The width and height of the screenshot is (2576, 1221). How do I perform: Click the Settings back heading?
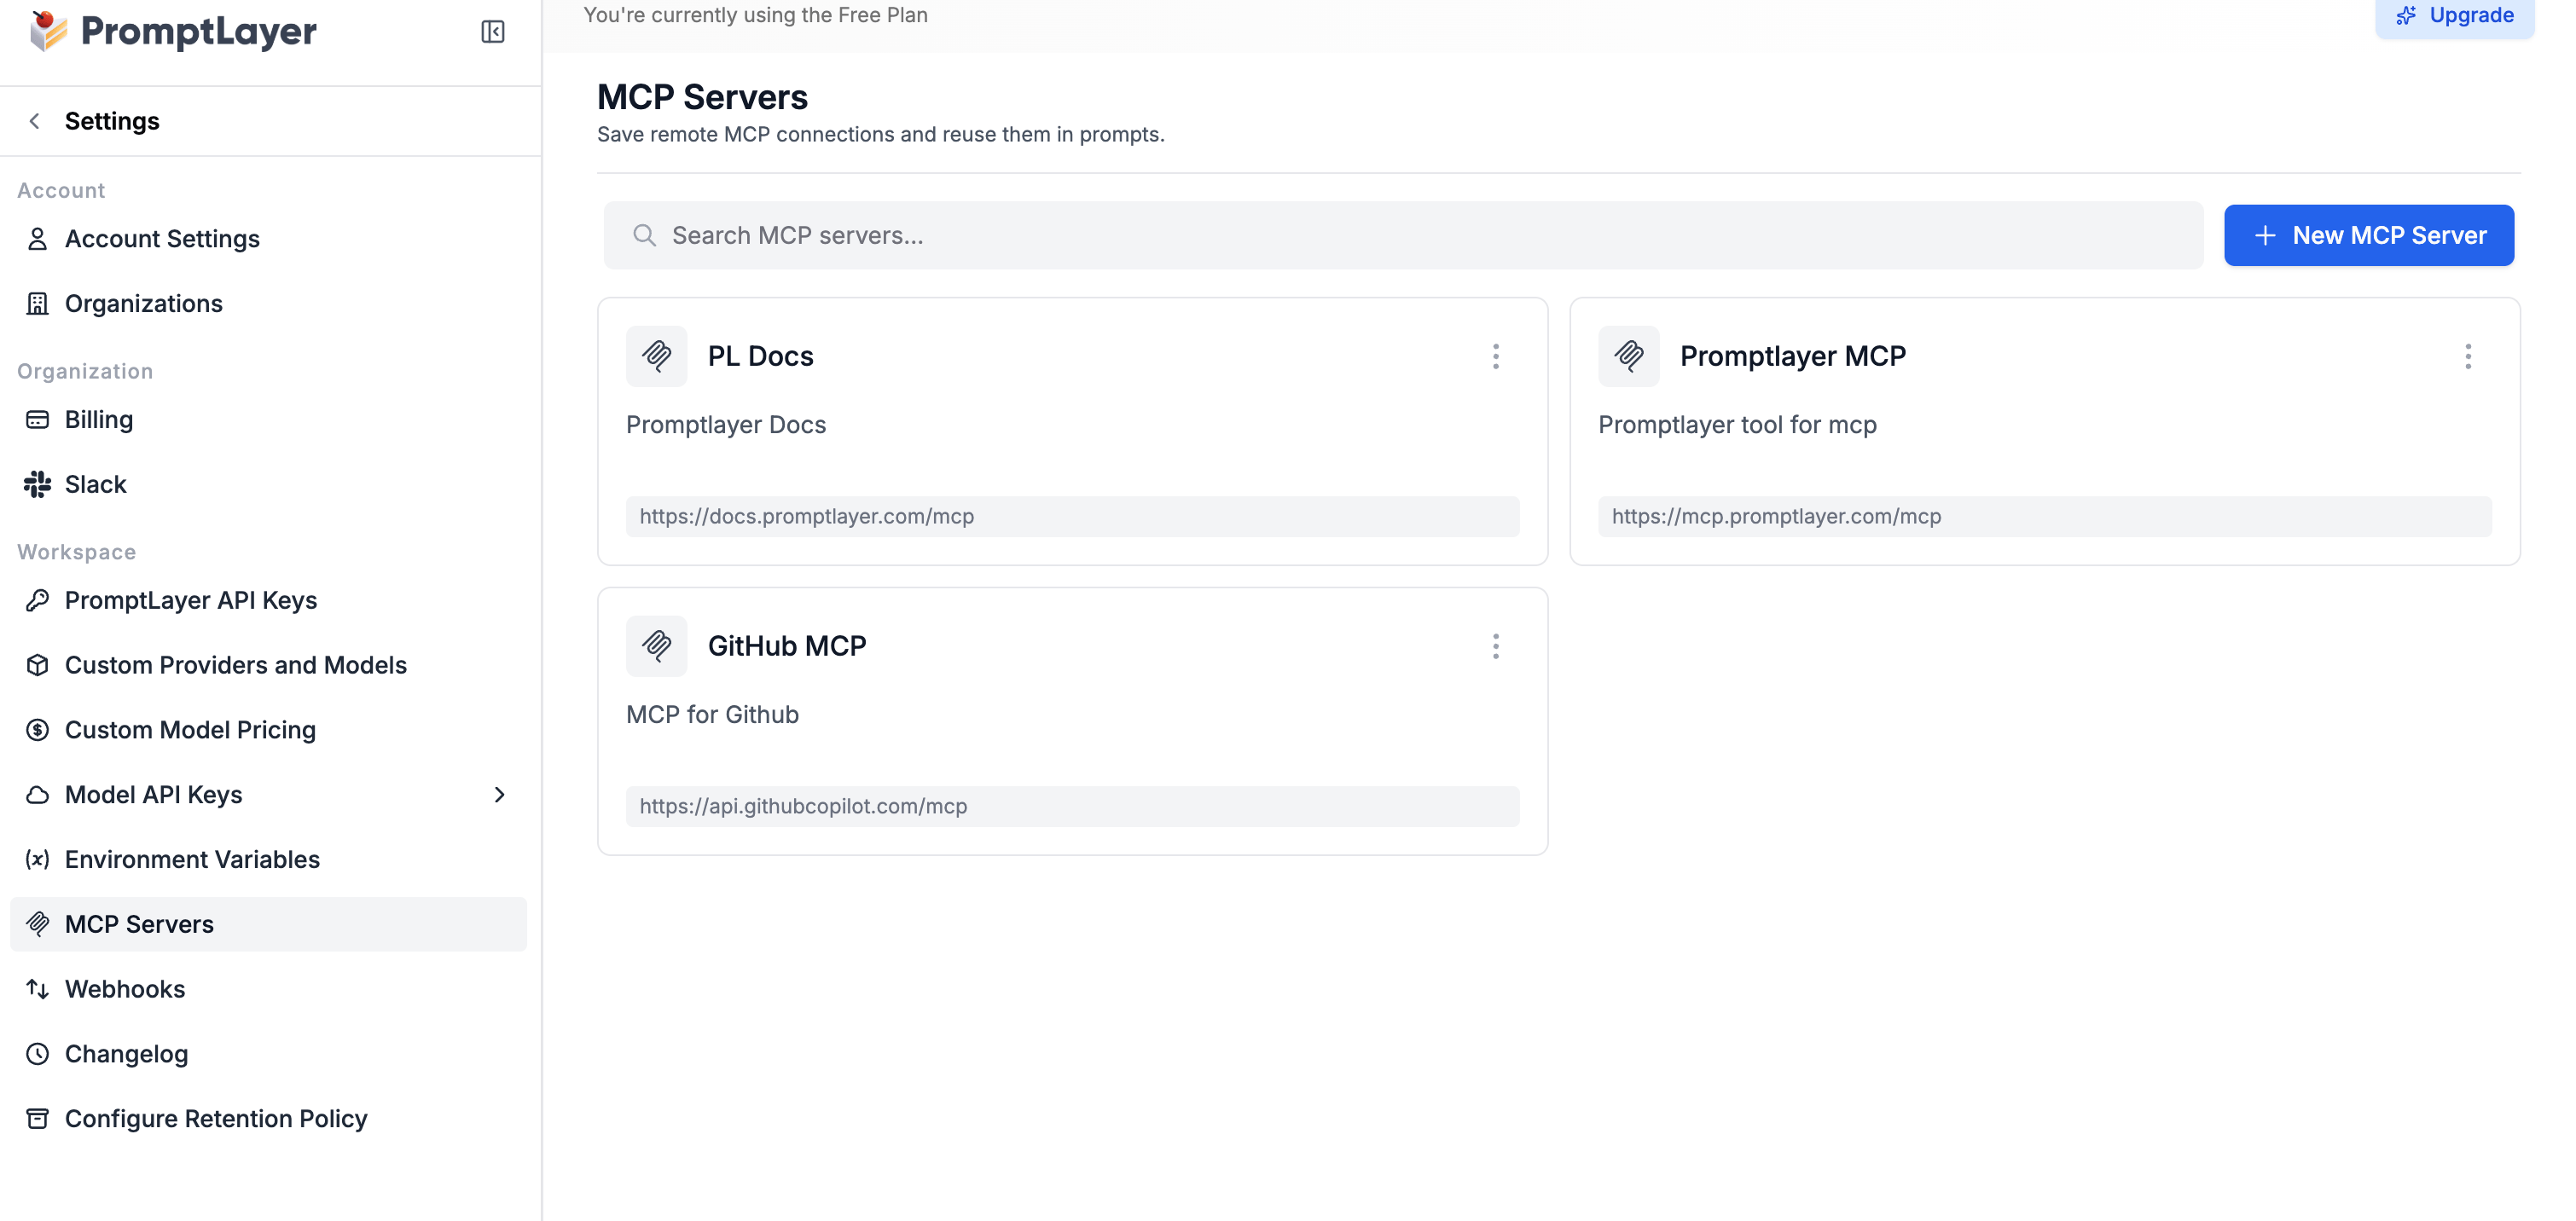point(112,121)
